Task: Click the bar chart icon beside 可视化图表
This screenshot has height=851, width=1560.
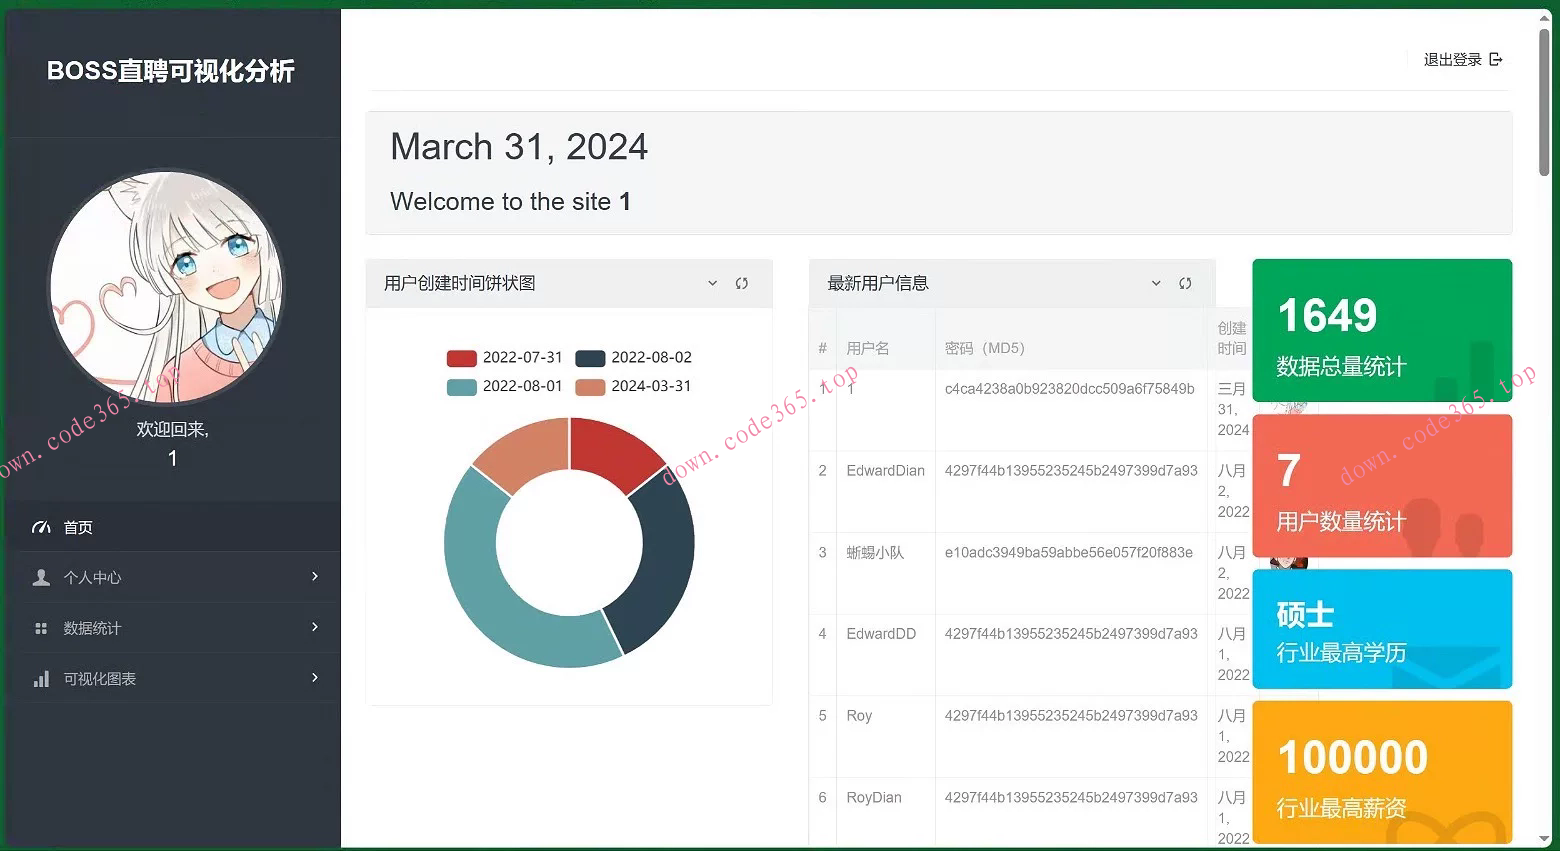Action: click(41, 679)
